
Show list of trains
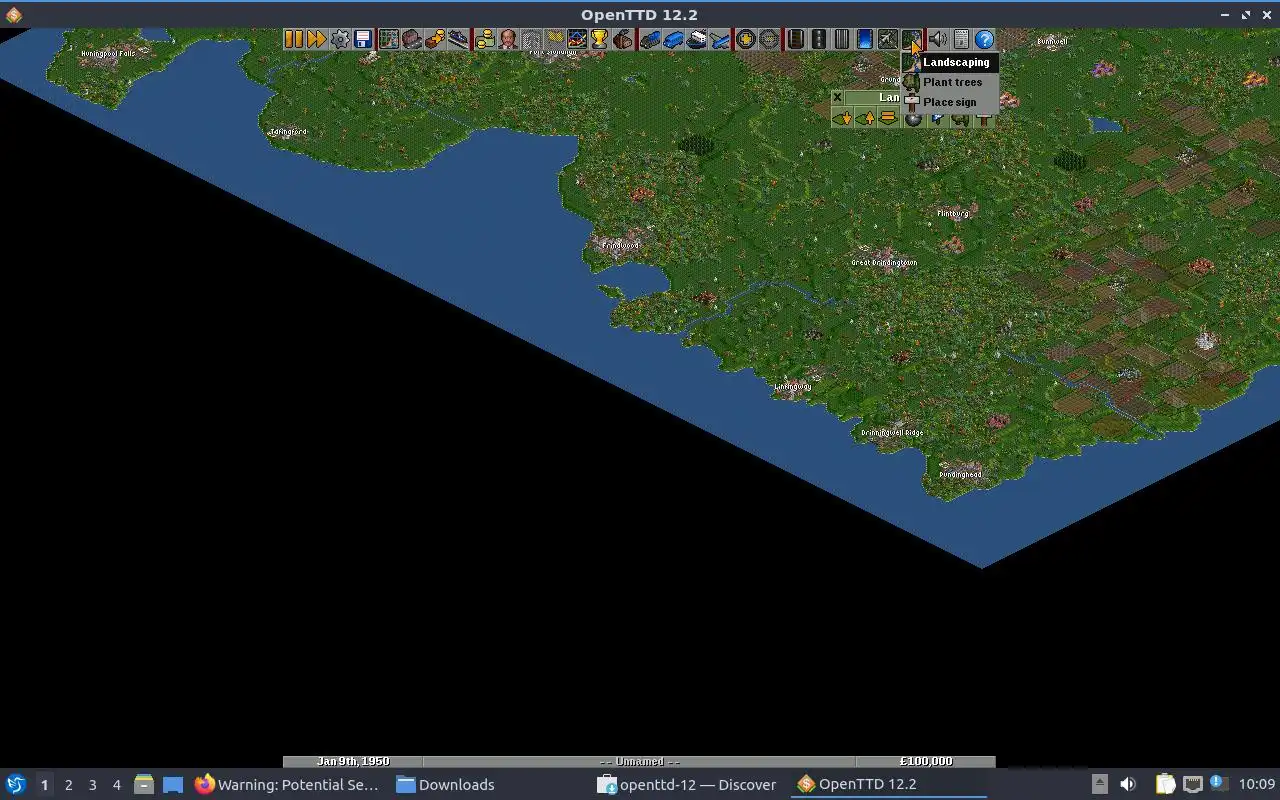coord(650,39)
